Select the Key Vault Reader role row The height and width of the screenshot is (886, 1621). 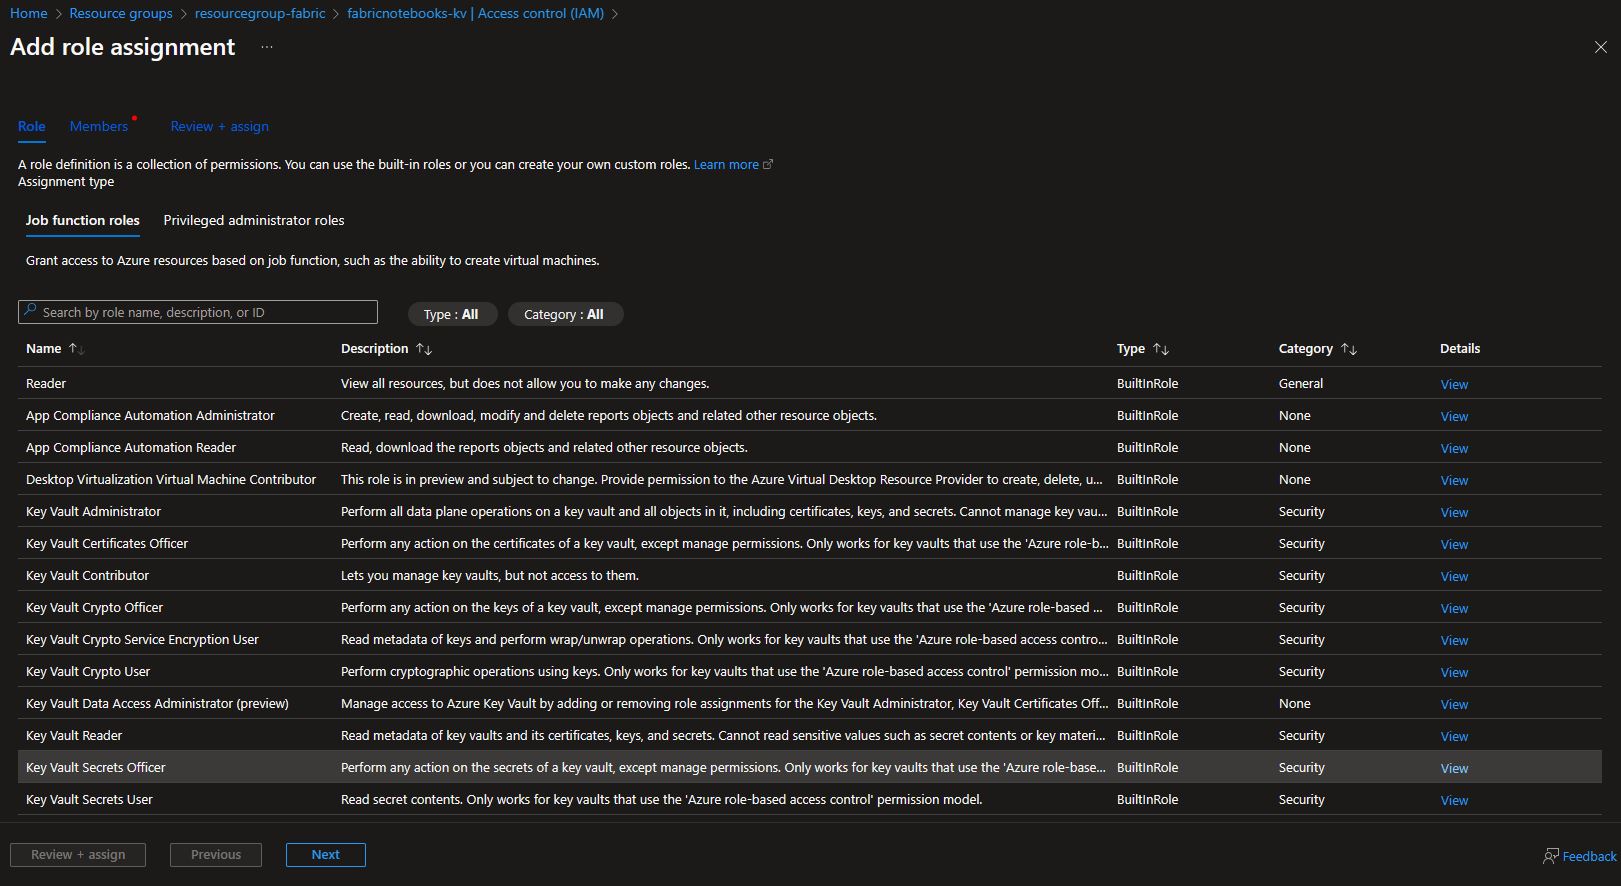(74, 735)
